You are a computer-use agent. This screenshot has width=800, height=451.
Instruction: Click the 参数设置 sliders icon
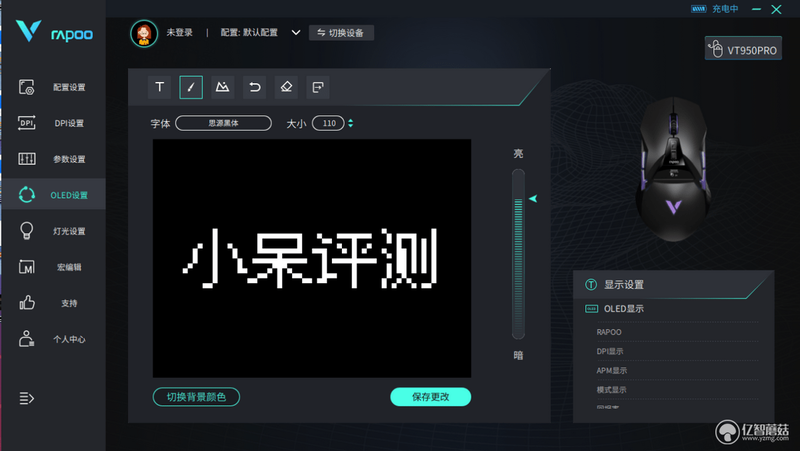click(27, 159)
